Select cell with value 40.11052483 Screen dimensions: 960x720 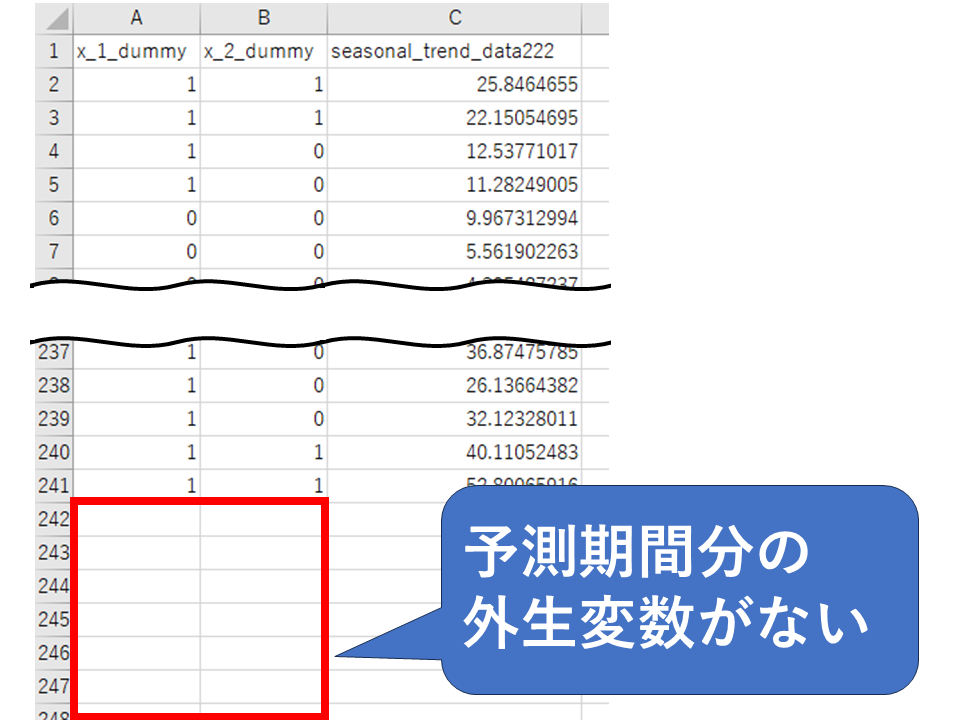pyautogui.click(x=454, y=452)
